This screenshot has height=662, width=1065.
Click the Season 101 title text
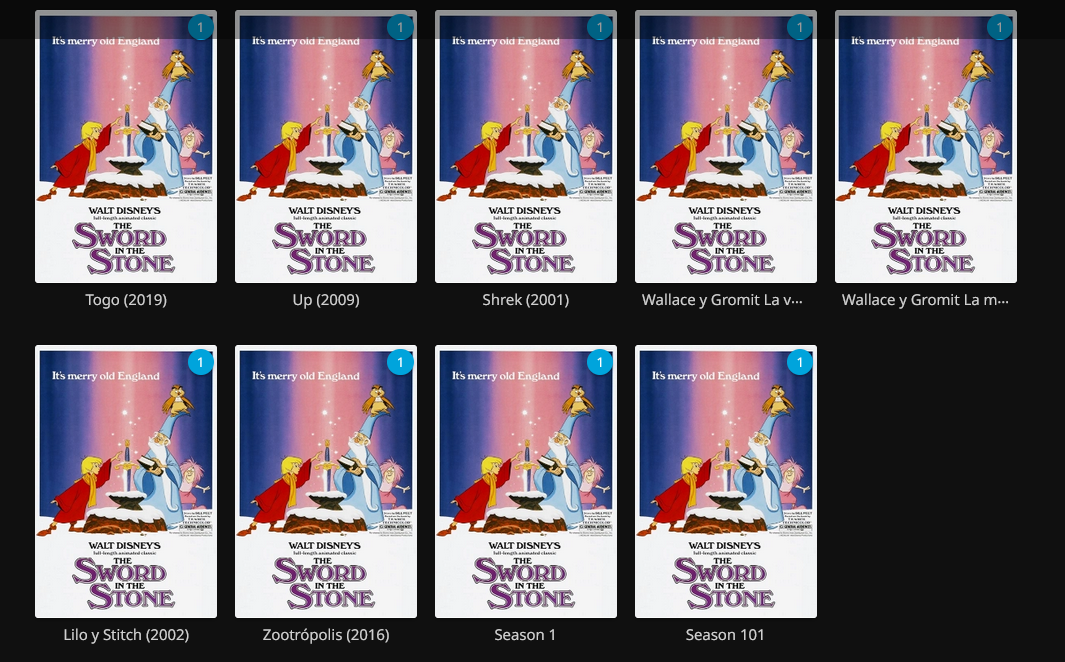[x=725, y=635]
